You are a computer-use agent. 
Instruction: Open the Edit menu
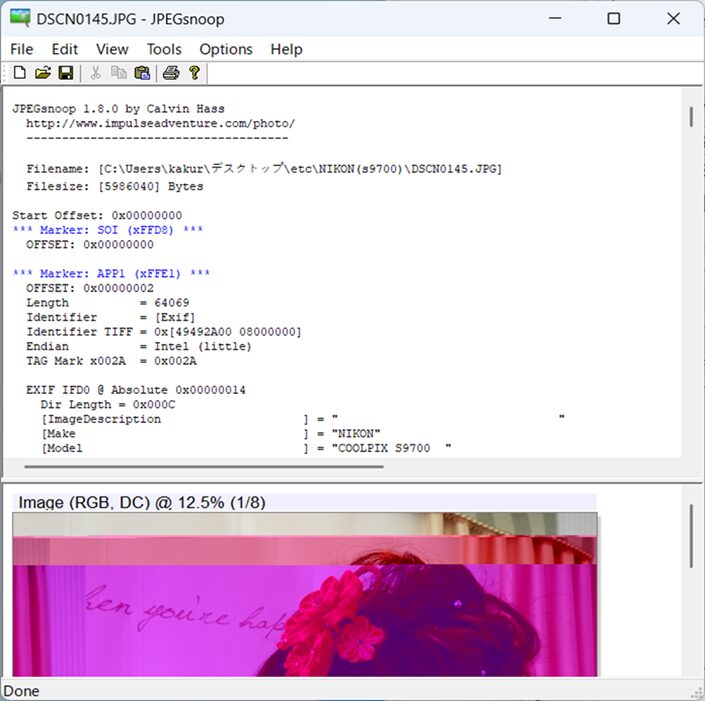65,49
